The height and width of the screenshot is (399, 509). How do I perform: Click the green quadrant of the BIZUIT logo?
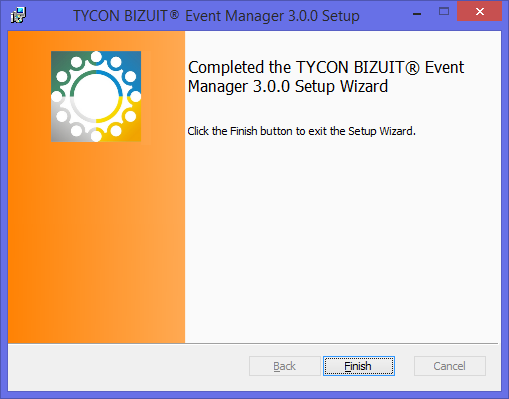(x=63, y=63)
